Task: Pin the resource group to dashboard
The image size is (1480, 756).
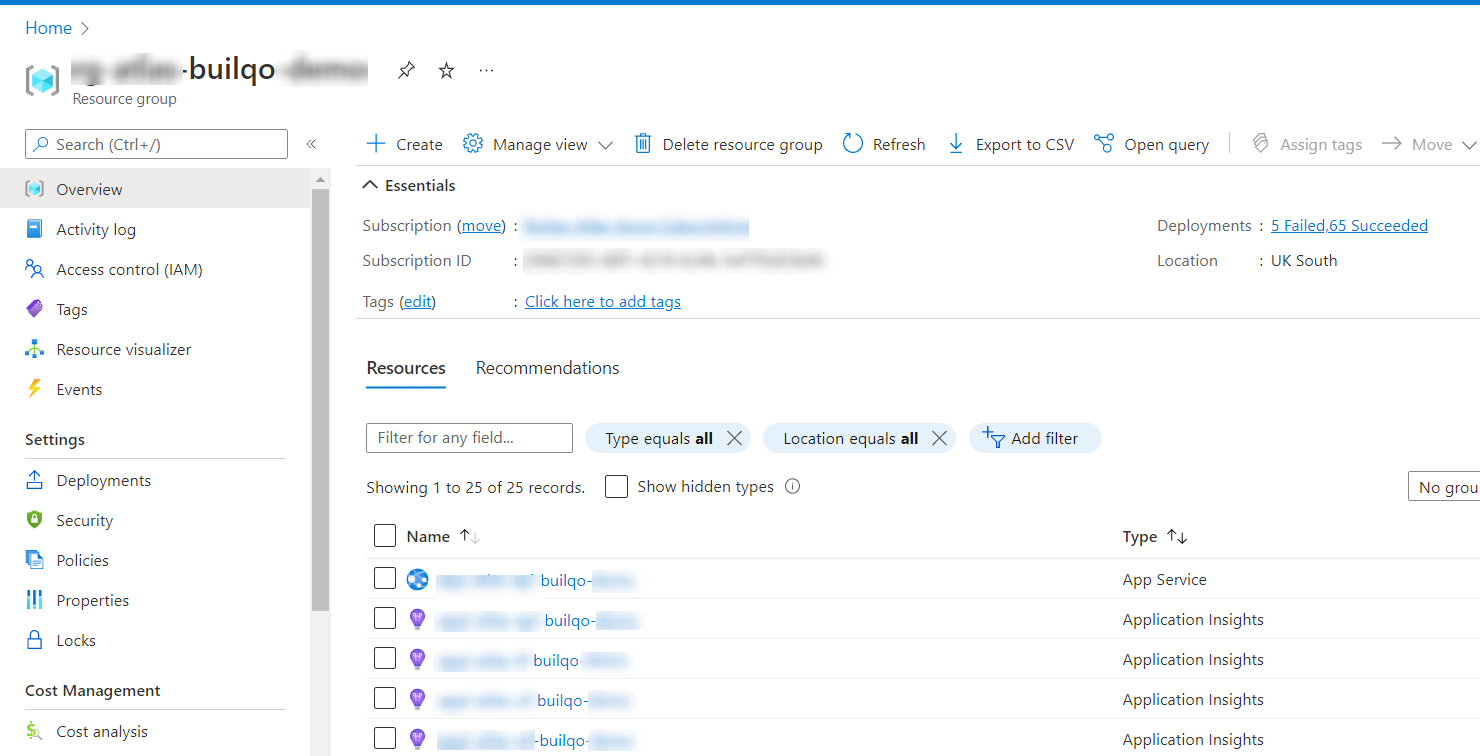Action: (406, 71)
